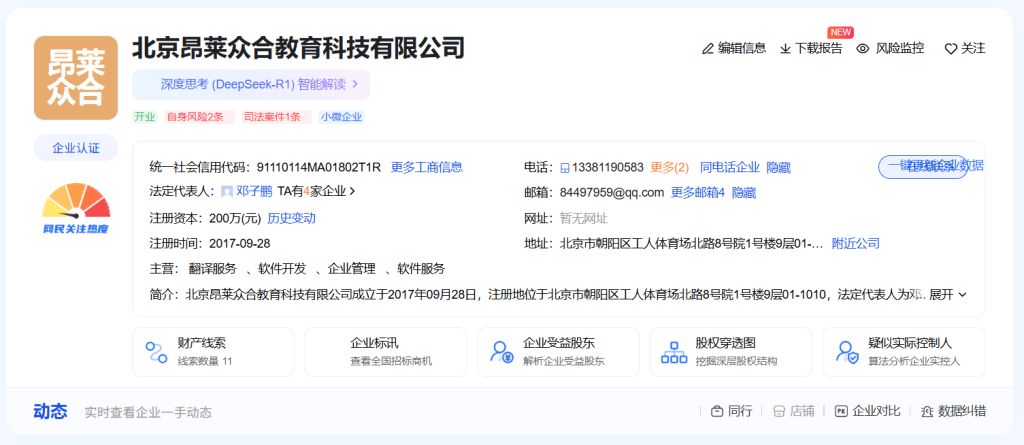The image size is (1024, 445).
Task: Open 同行 link in bottom bar
Action: tap(740, 411)
